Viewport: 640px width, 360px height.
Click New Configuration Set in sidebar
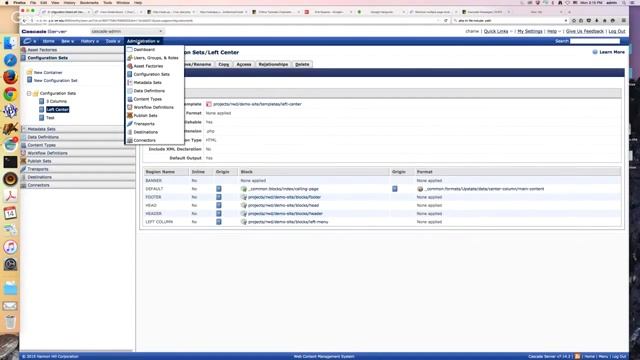[x=52, y=80]
